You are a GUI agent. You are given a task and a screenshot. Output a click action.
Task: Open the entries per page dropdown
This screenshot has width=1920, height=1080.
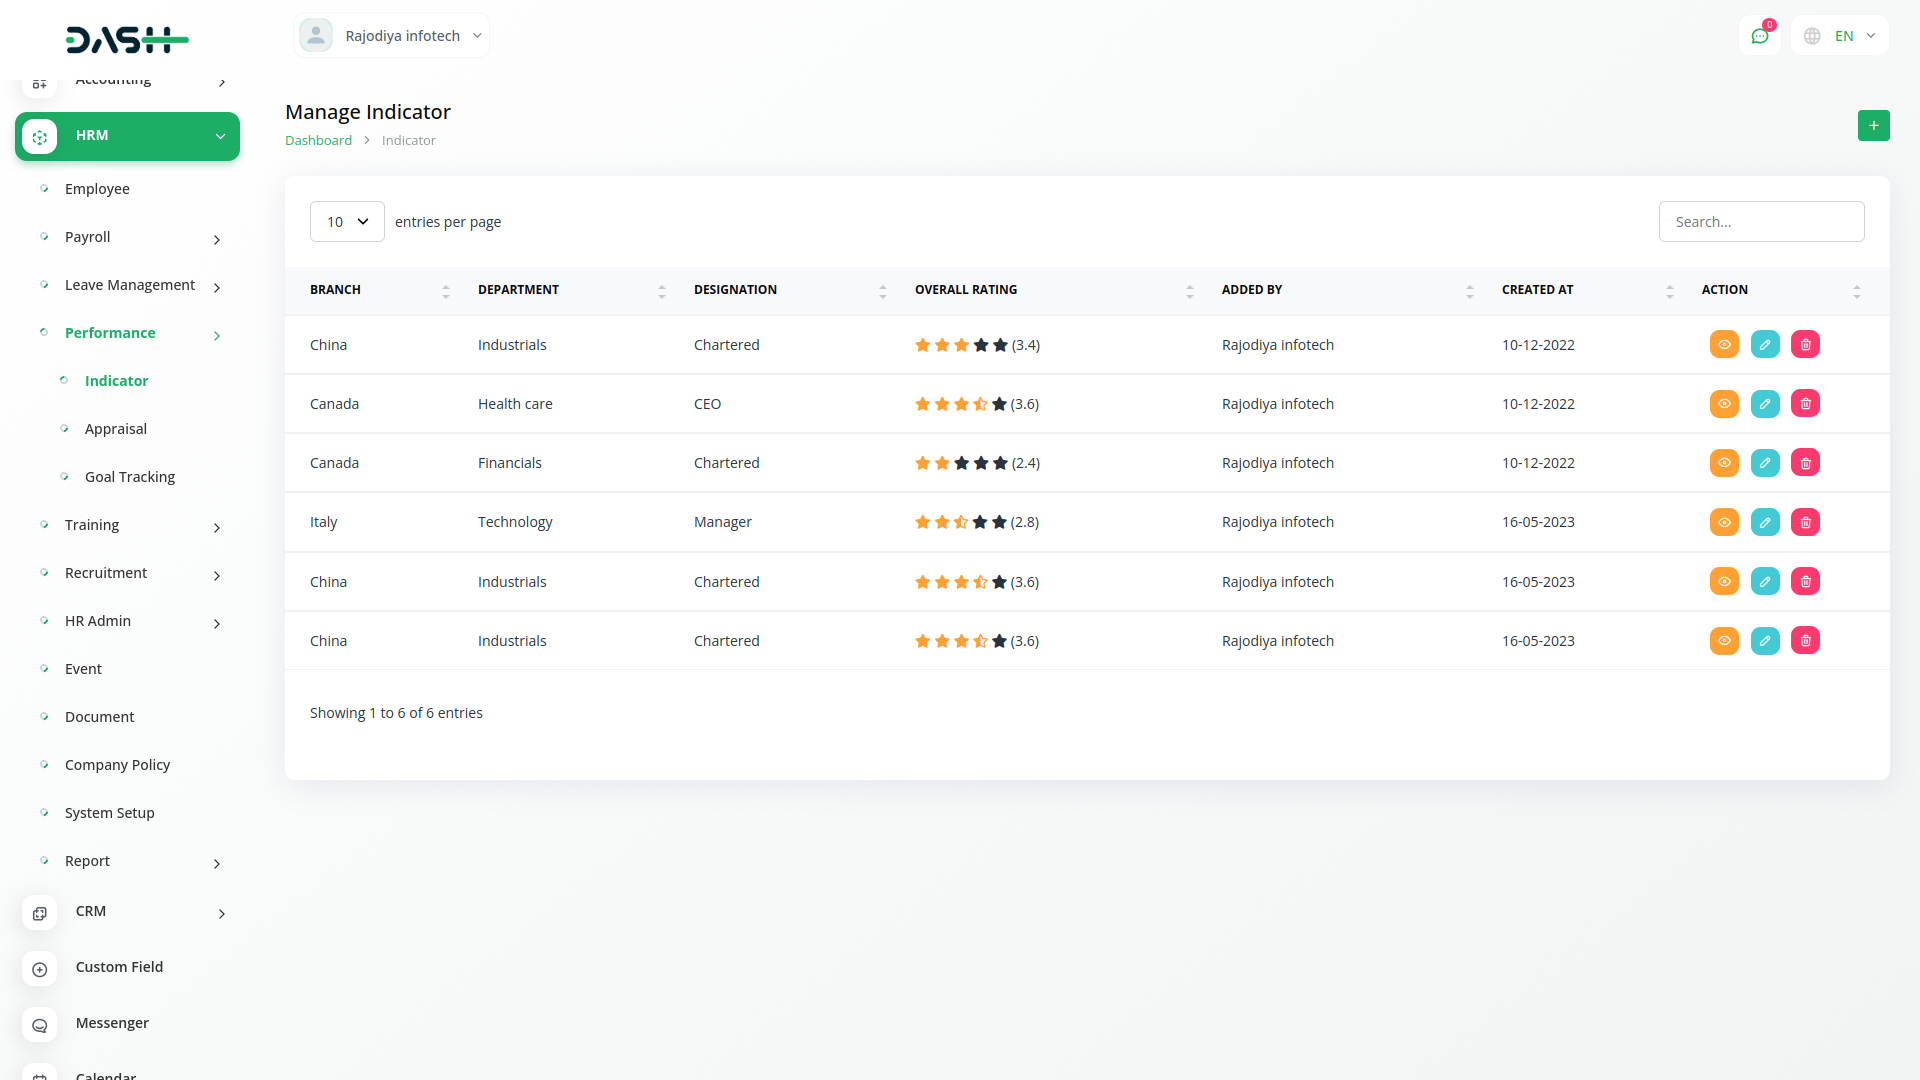pos(347,222)
